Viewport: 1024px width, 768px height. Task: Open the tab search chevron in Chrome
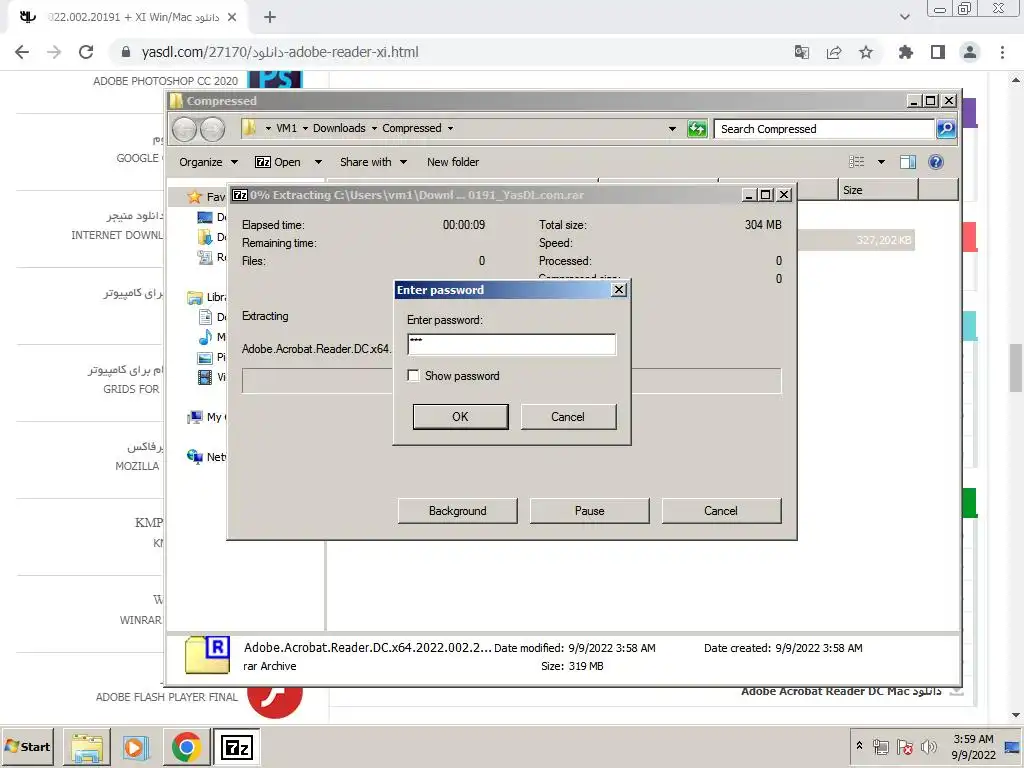tap(904, 17)
